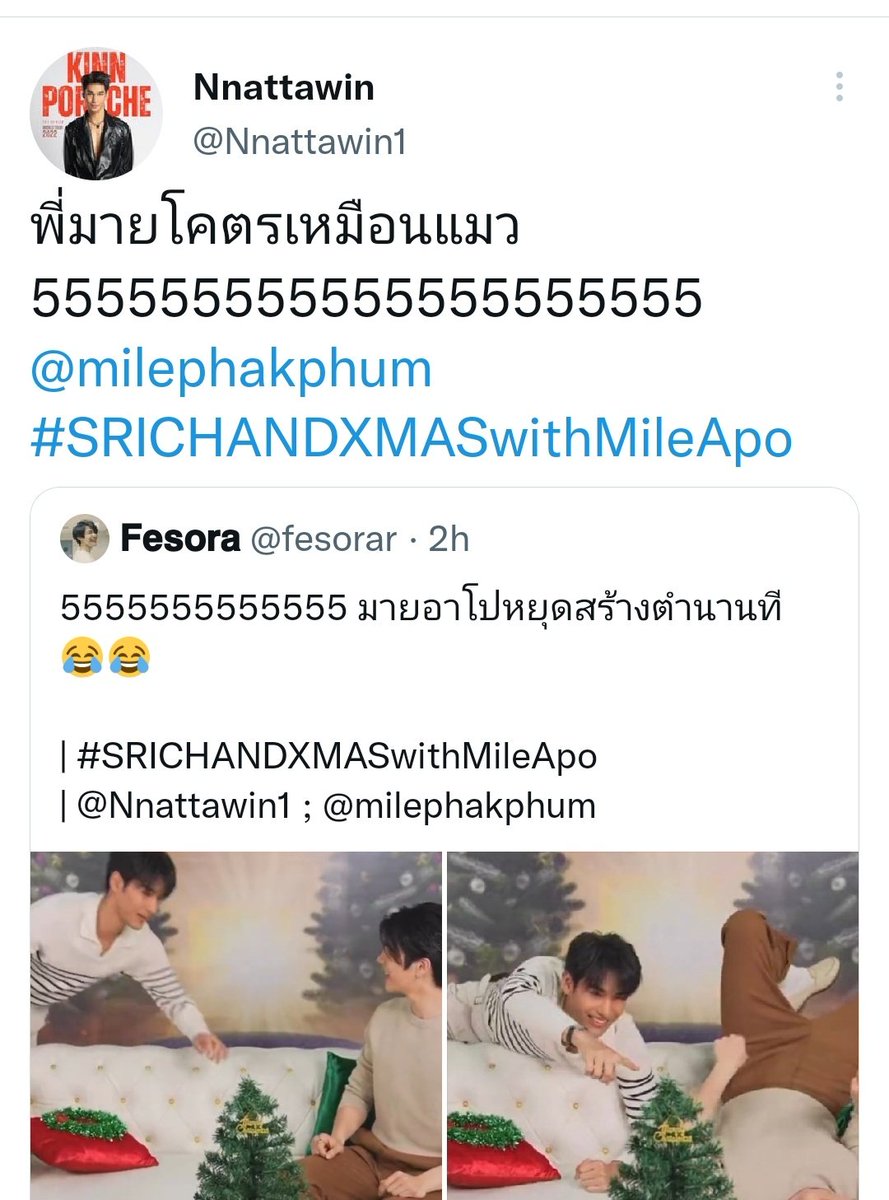Open the @fesorar handle in quoted tweet
Screen dimensions: 889x1200
click(323, 540)
